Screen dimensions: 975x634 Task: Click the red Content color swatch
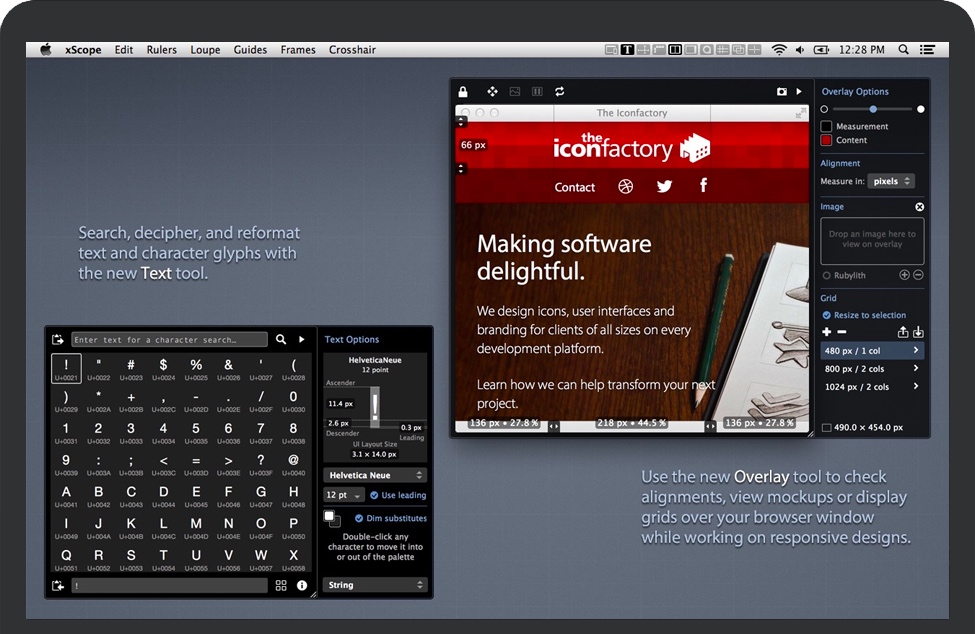(x=826, y=140)
